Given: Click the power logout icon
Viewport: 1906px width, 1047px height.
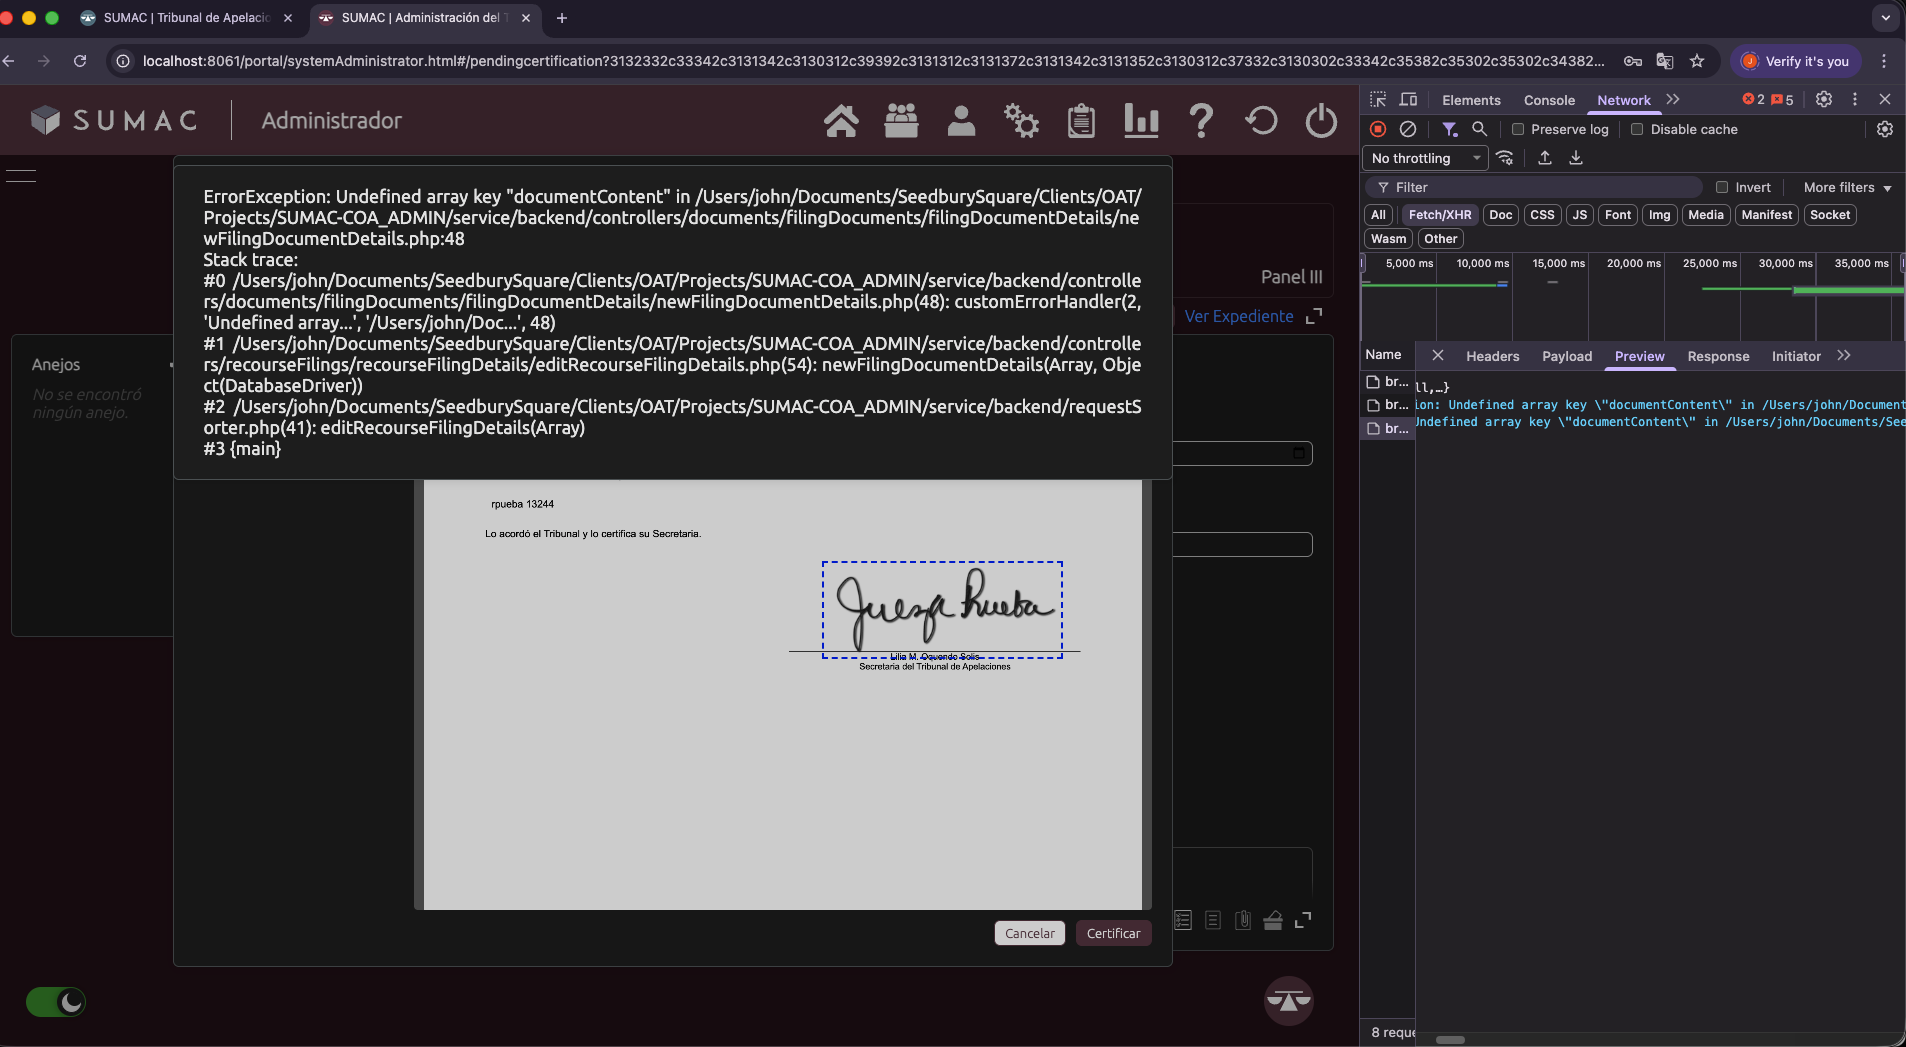Looking at the screenshot, I should (x=1321, y=121).
